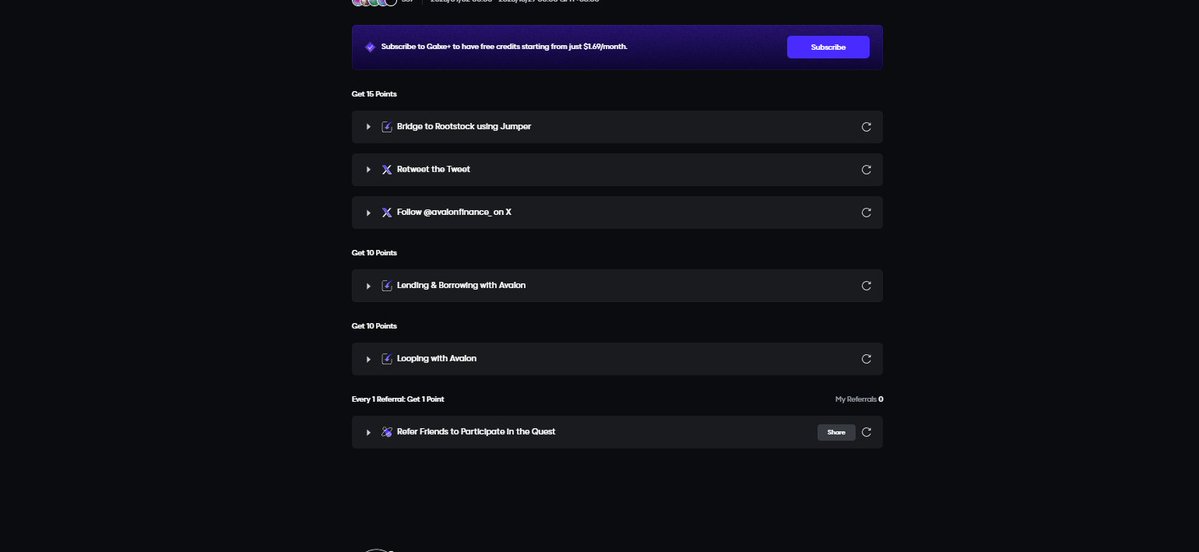Expand the Looping with Avalon arrow
This screenshot has width=1199, height=552.
pos(368,359)
